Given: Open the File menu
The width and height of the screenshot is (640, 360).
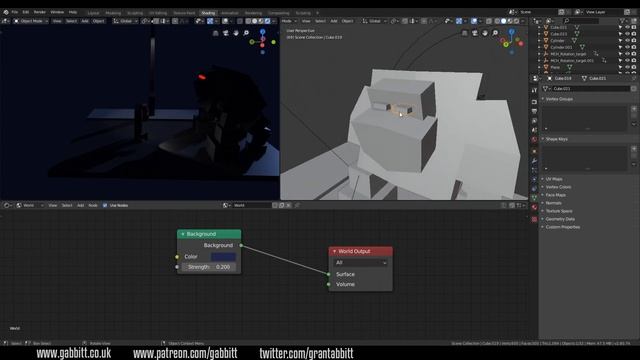Looking at the screenshot, I should click(15, 12).
